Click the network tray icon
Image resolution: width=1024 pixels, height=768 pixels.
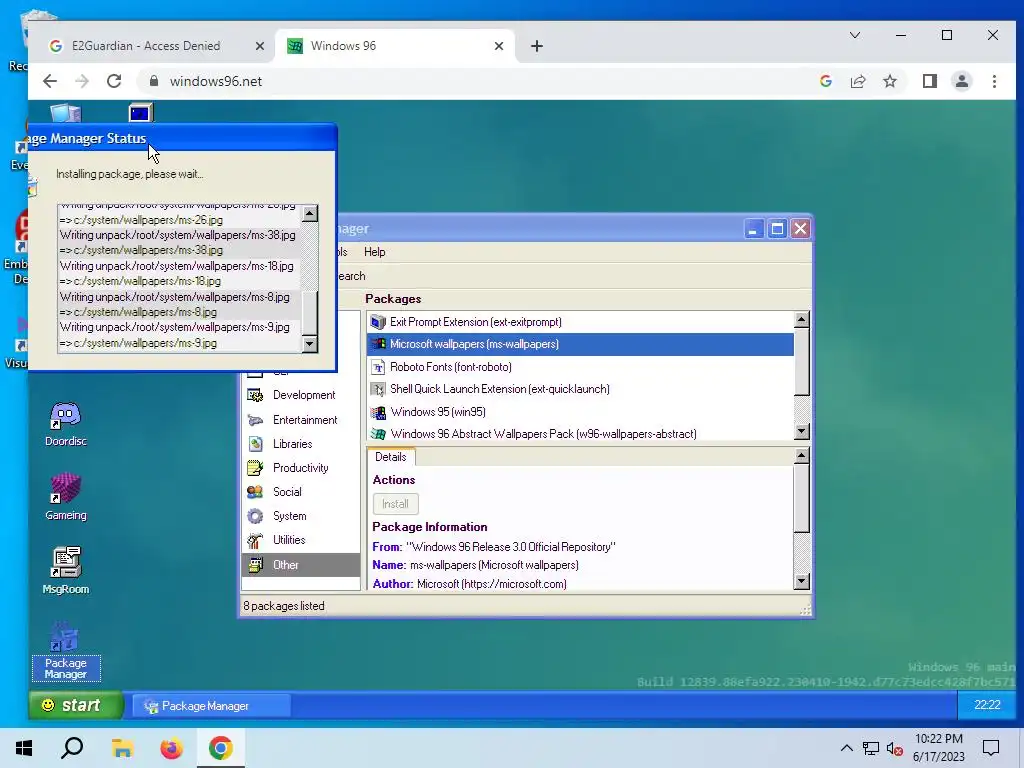pos(871,748)
